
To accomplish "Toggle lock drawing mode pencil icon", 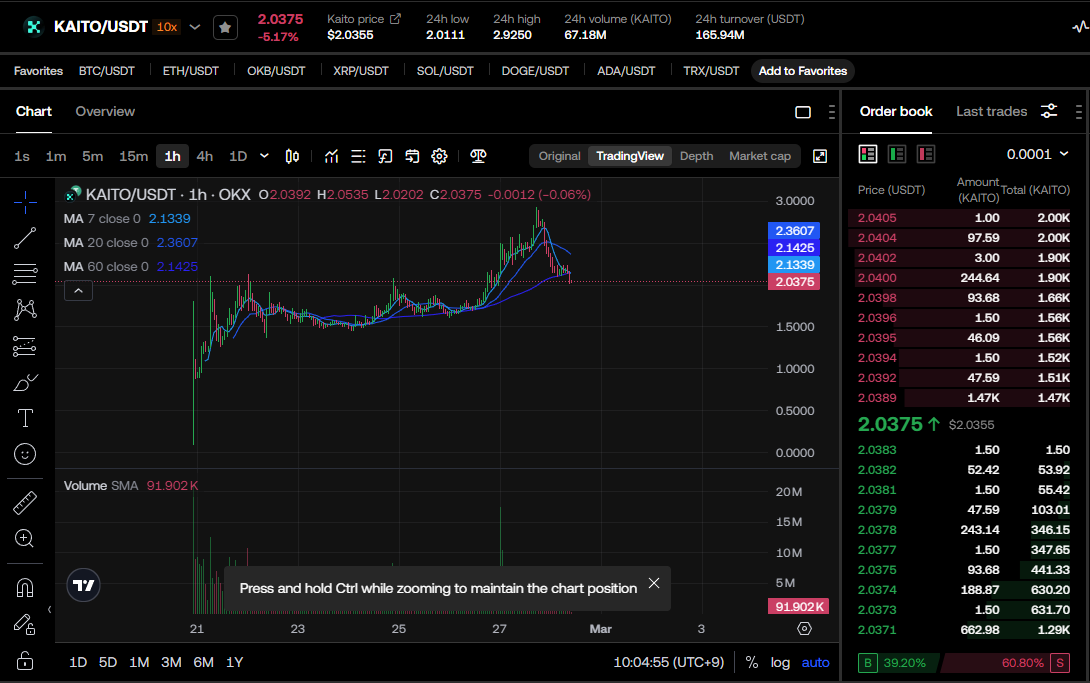I will 25,624.
